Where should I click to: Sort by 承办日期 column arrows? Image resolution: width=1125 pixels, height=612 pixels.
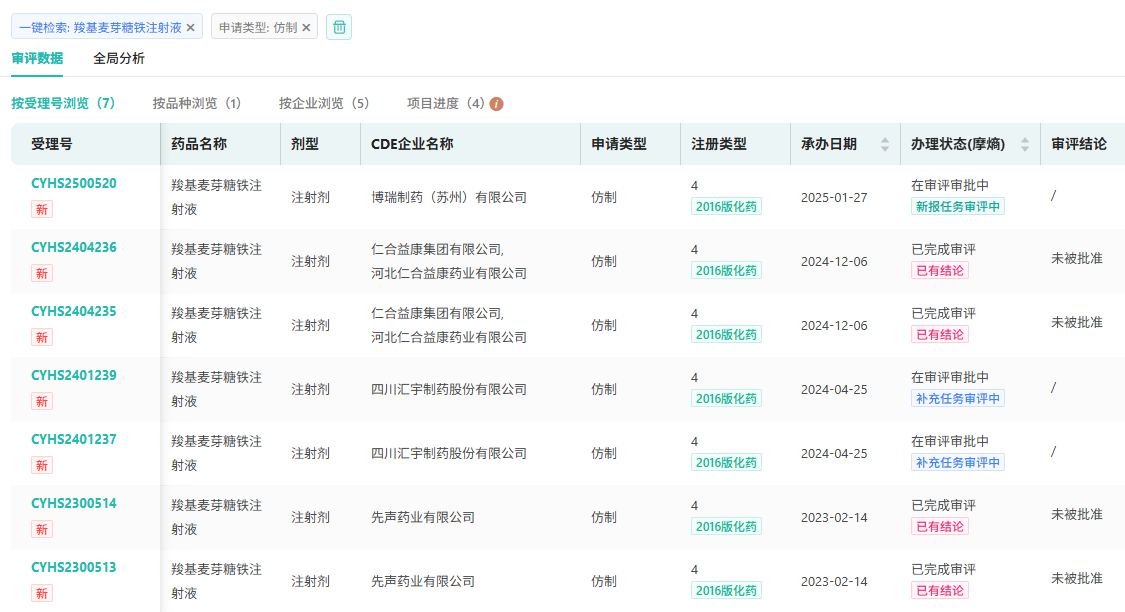tap(884, 144)
